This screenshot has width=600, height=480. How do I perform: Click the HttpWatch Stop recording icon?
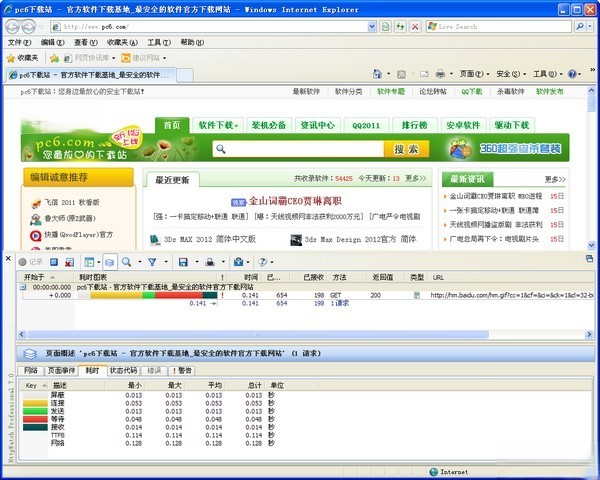pos(54,262)
